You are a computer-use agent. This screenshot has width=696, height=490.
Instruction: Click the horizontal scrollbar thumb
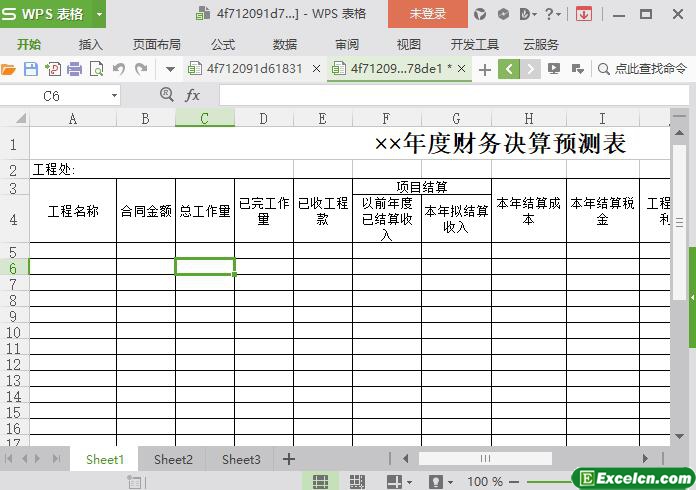pos(485,458)
